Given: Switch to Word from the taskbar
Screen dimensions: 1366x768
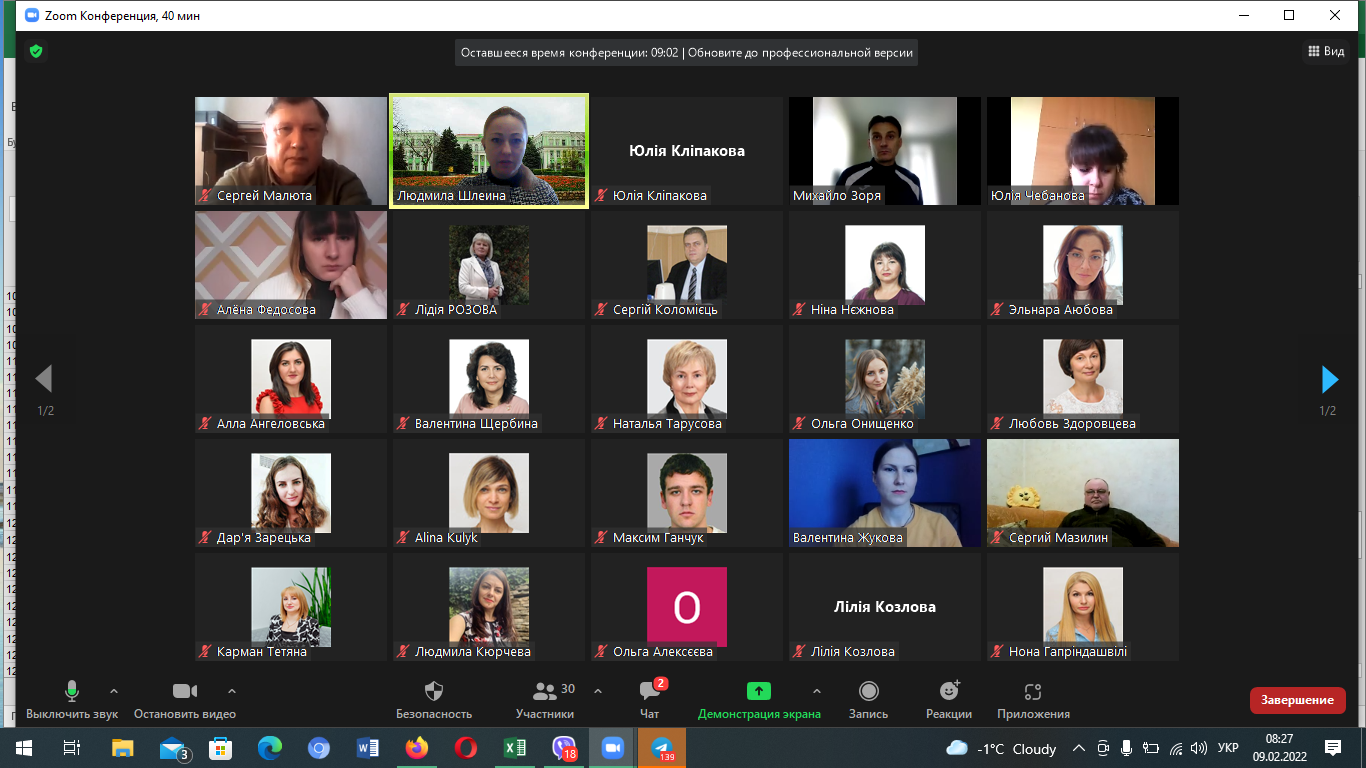Looking at the screenshot, I should point(368,748).
